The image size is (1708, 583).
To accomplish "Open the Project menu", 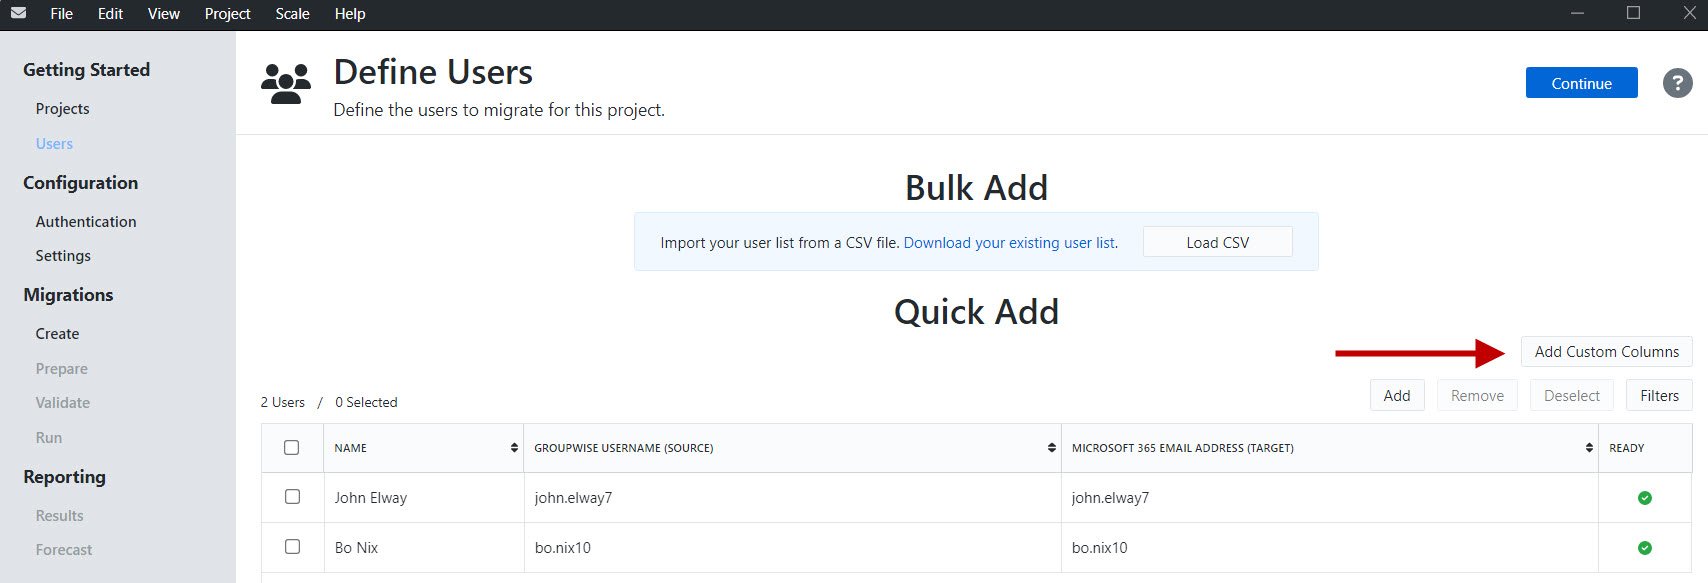I will [227, 14].
